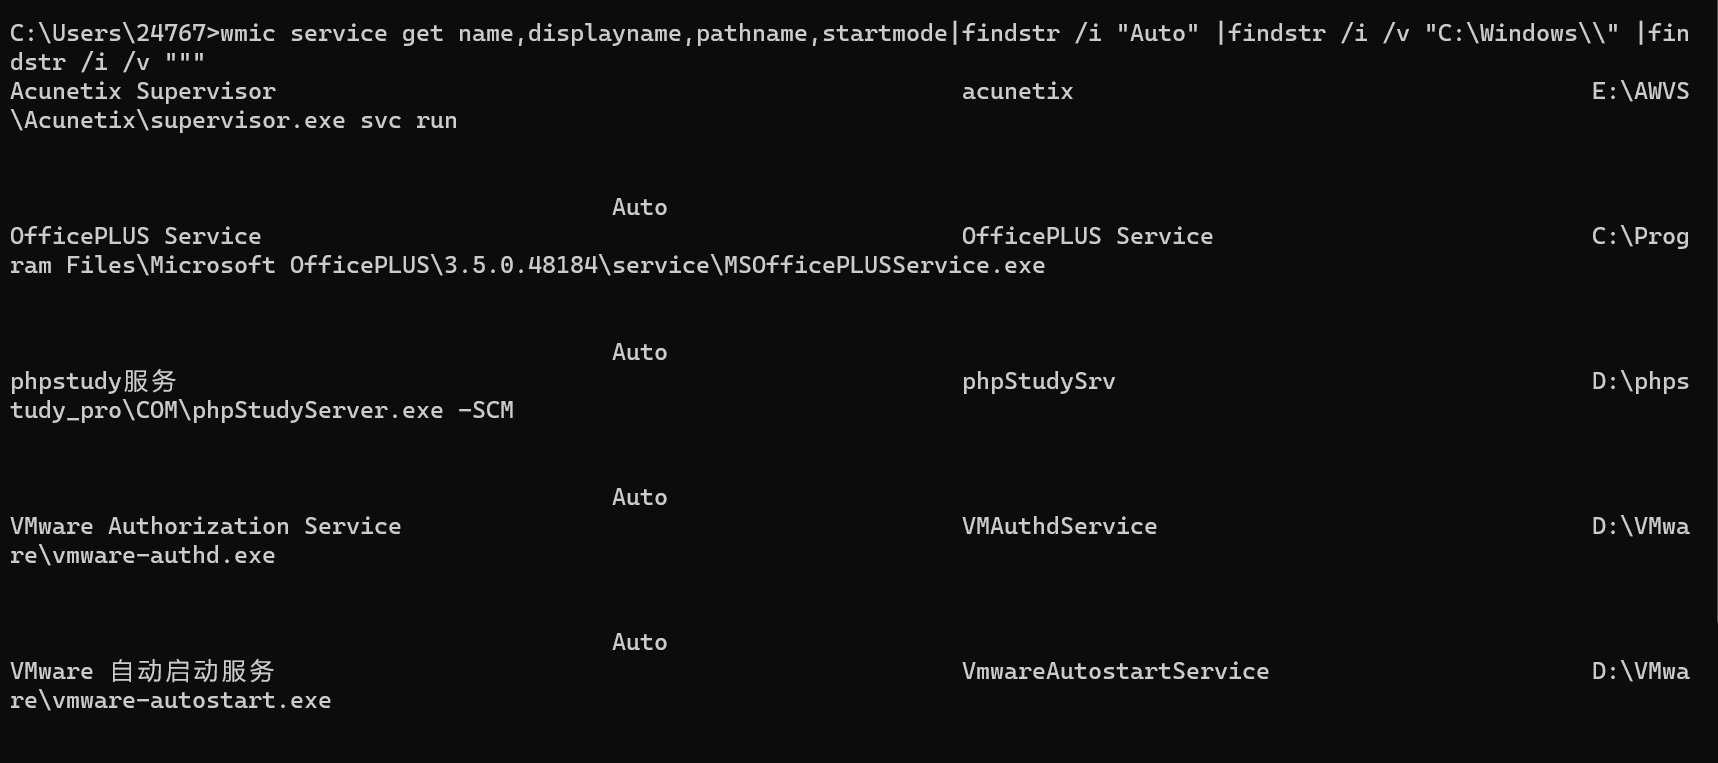Click the lowercase acunetix service name

tap(1017, 91)
